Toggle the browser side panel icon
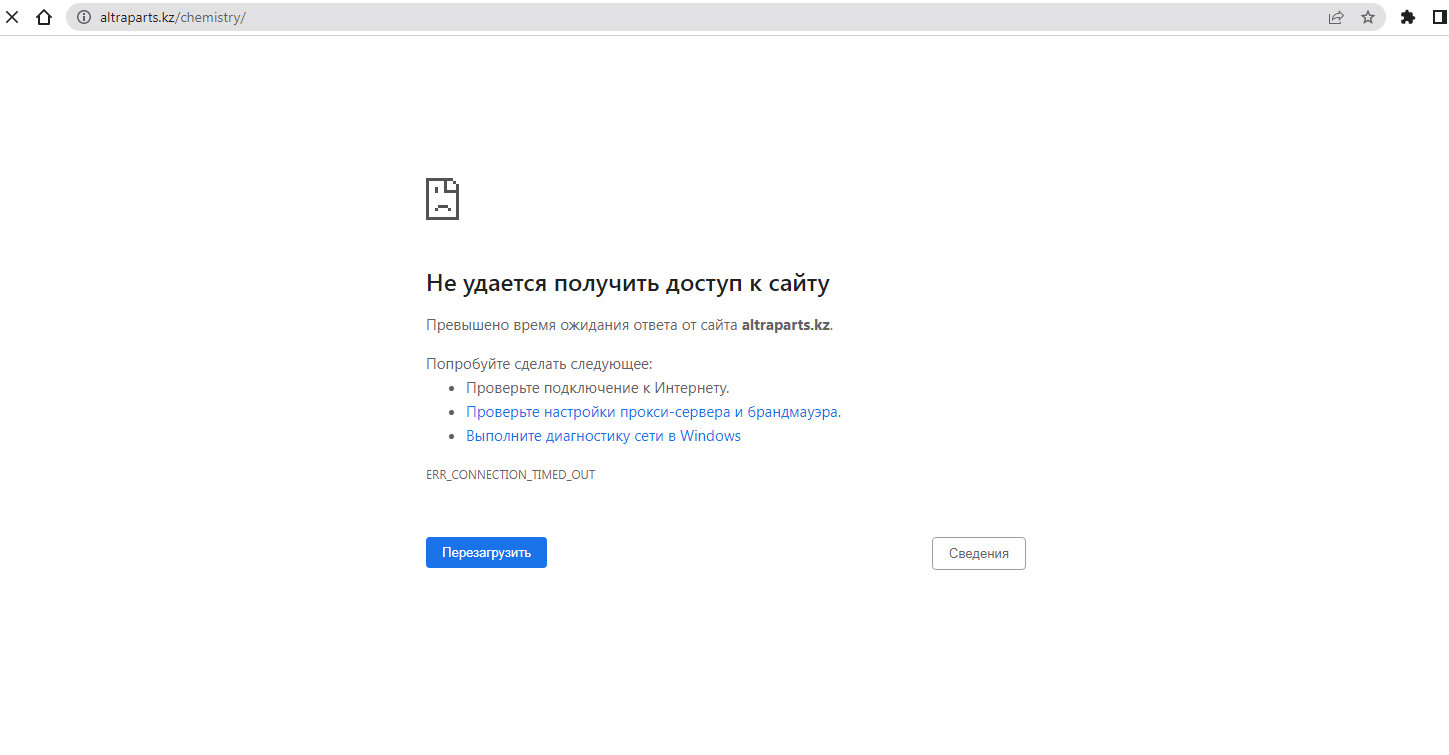The height and width of the screenshot is (755, 1449). [x=1439, y=17]
